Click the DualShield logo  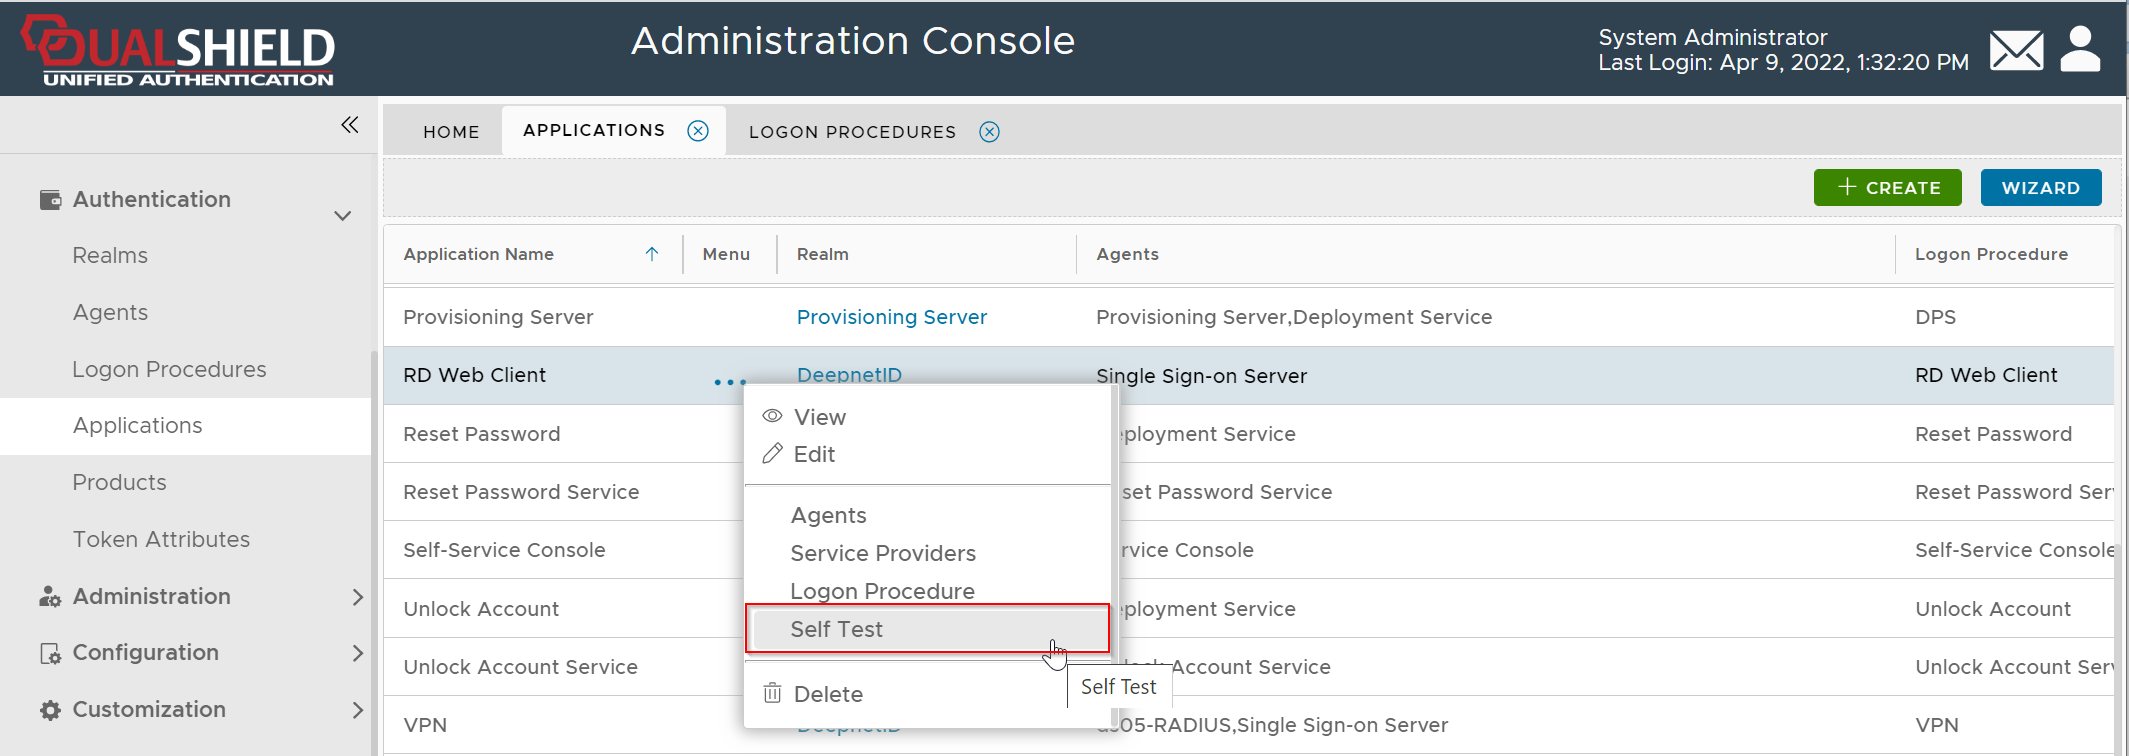[x=178, y=50]
